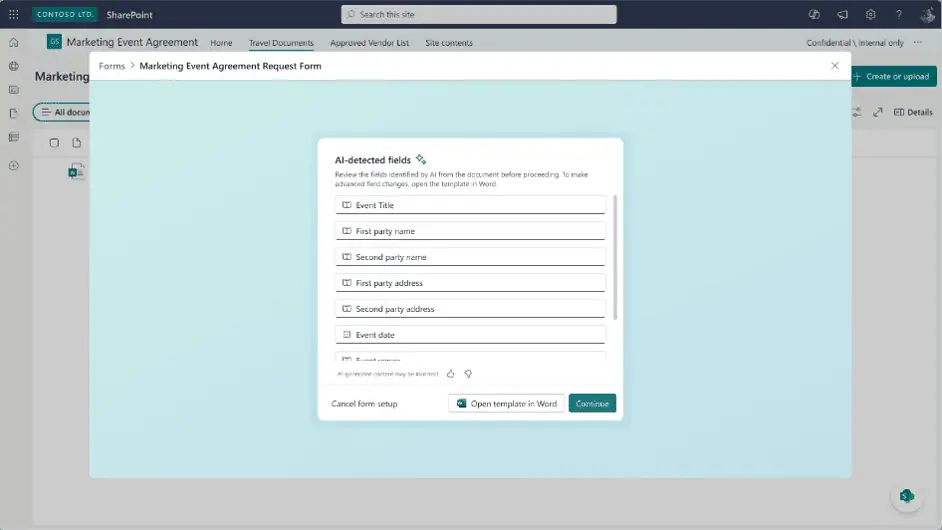
Task: Click the lists icon in the left rail
Action: coord(14,137)
